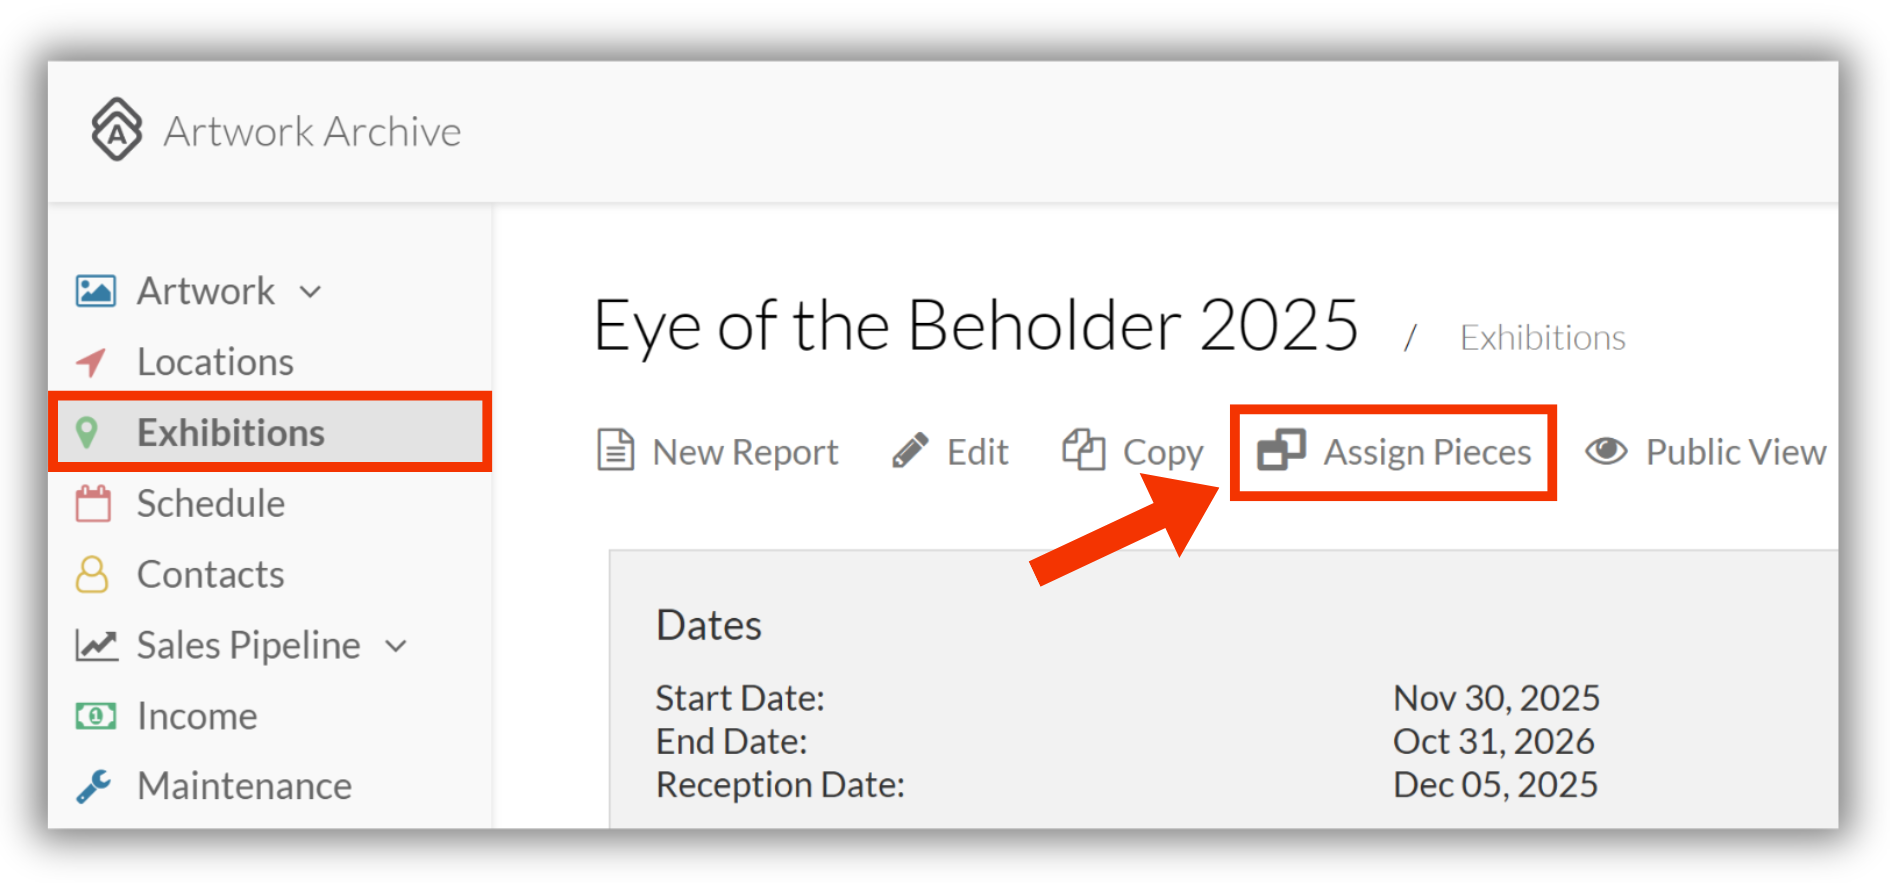Open the Schedule calendar icon
The width and height of the screenshot is (1890, 883).
point(93,503)
